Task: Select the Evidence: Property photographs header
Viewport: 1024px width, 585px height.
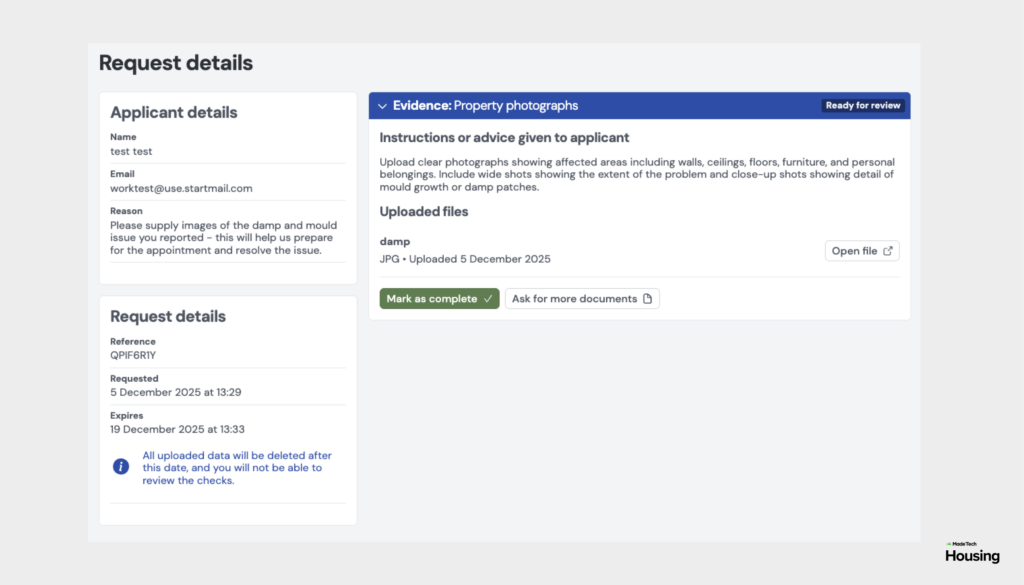Action: 639,106
